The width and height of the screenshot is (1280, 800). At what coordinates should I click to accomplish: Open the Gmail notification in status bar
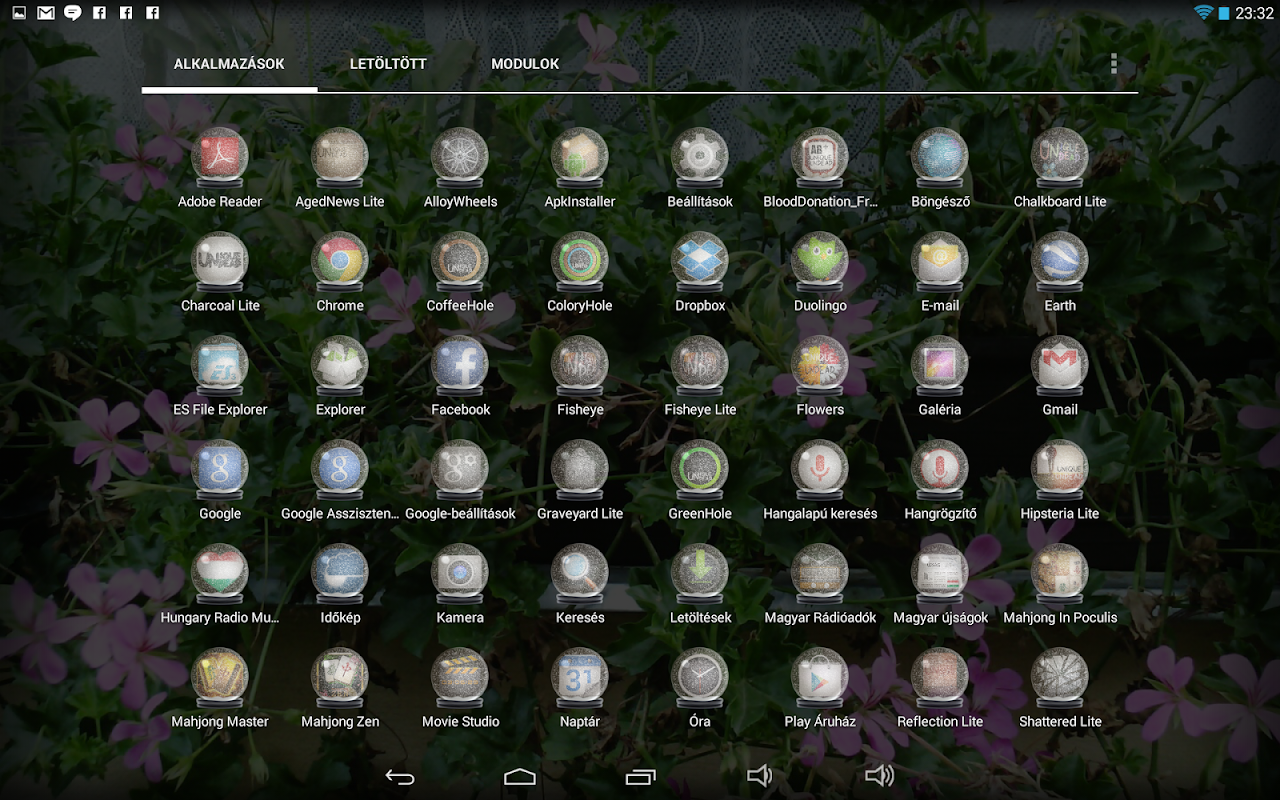pyautogui.click(x=46, y=13)
